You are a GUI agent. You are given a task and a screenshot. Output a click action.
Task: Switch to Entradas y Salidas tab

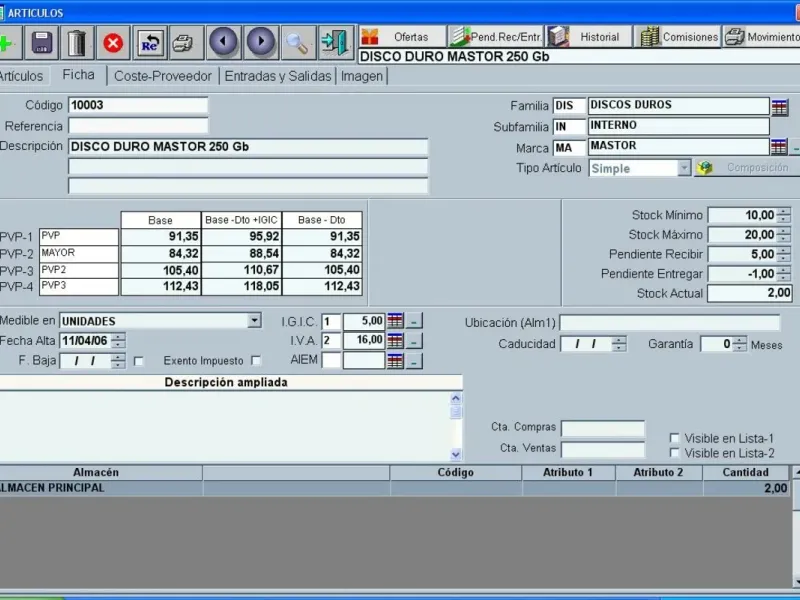coord(278,76)
